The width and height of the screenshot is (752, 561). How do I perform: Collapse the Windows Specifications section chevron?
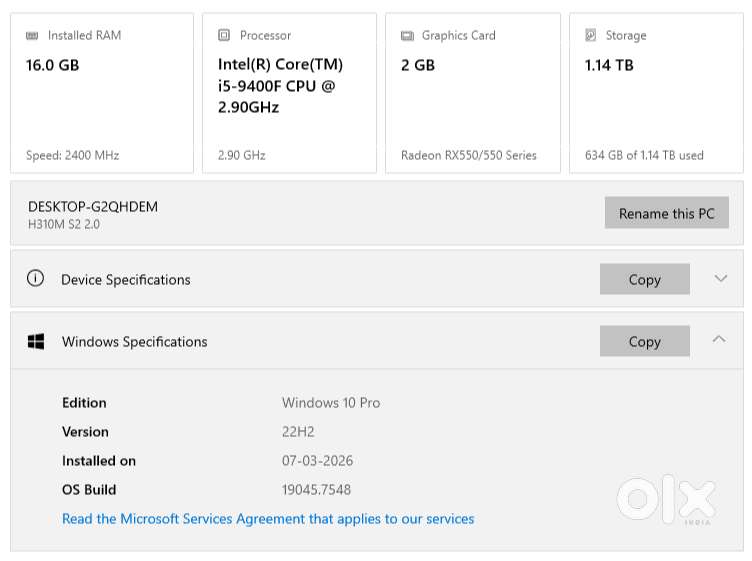click(x=719, y=339)
